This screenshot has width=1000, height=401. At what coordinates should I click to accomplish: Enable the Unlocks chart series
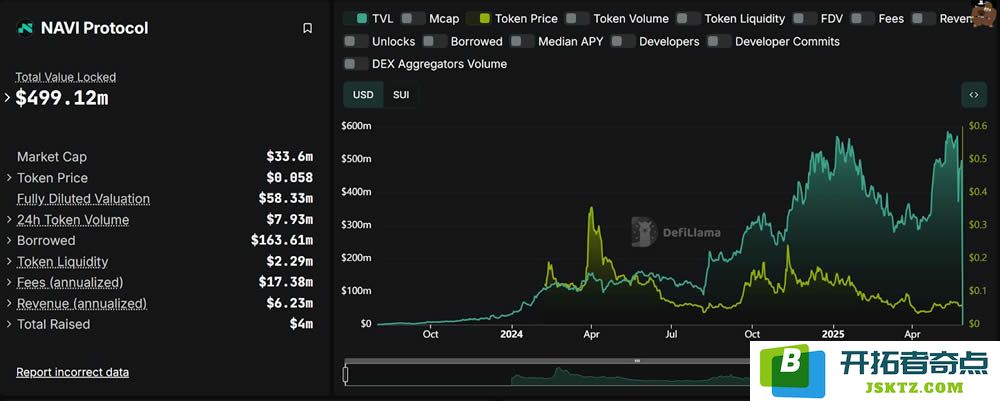pyautogui.click(x=355, y=41)
